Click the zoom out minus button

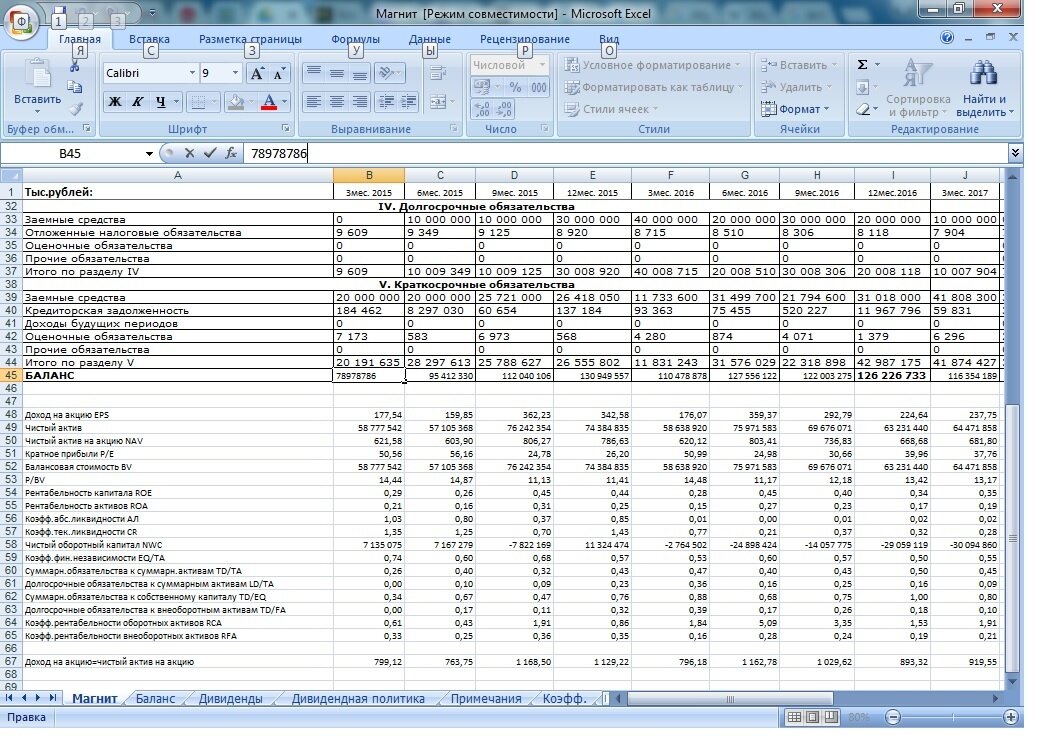coord(893,717)
